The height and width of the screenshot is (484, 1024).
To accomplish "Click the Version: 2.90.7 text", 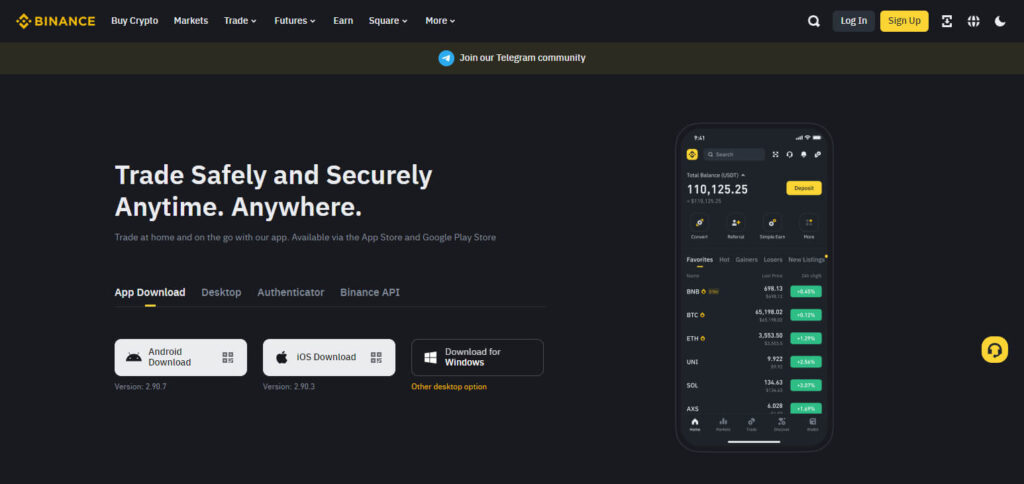I will pos(140,387).
